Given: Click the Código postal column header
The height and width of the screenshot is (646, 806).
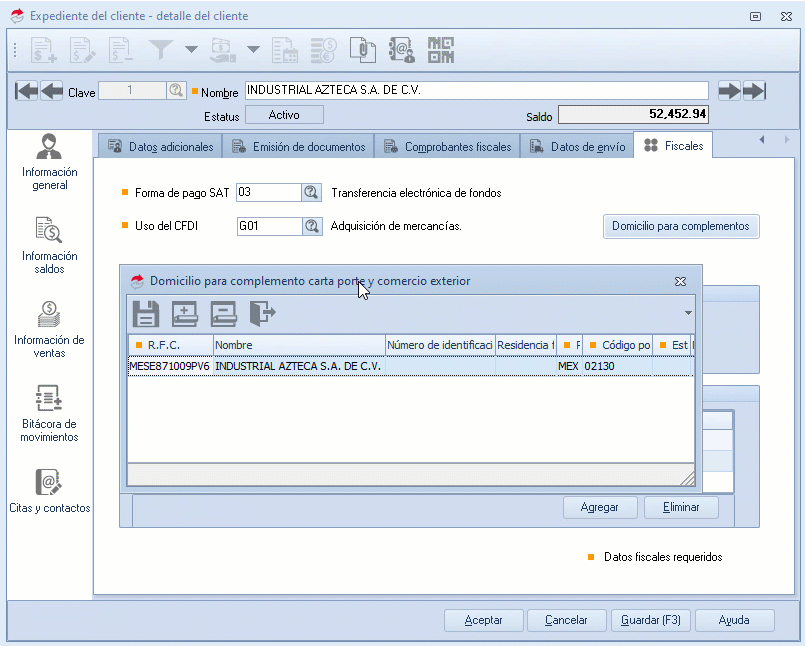Looking at the screenshot, I should (x=617, y=345).
